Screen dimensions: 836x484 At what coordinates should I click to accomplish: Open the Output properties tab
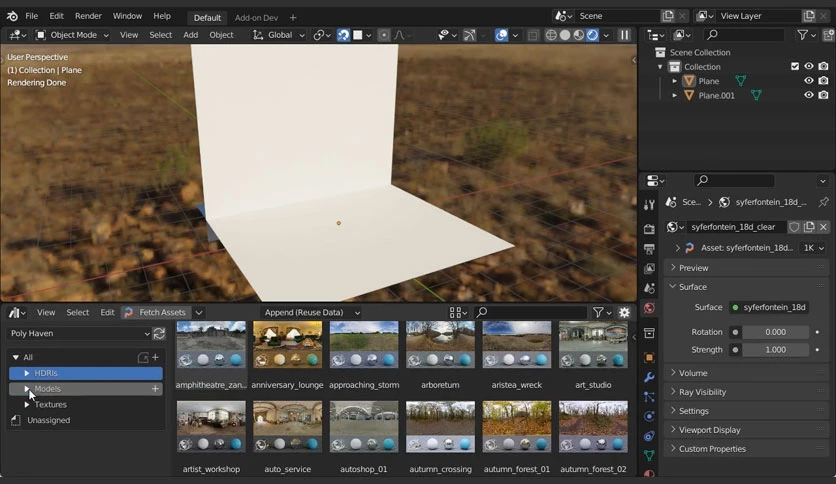pos(649,249)
